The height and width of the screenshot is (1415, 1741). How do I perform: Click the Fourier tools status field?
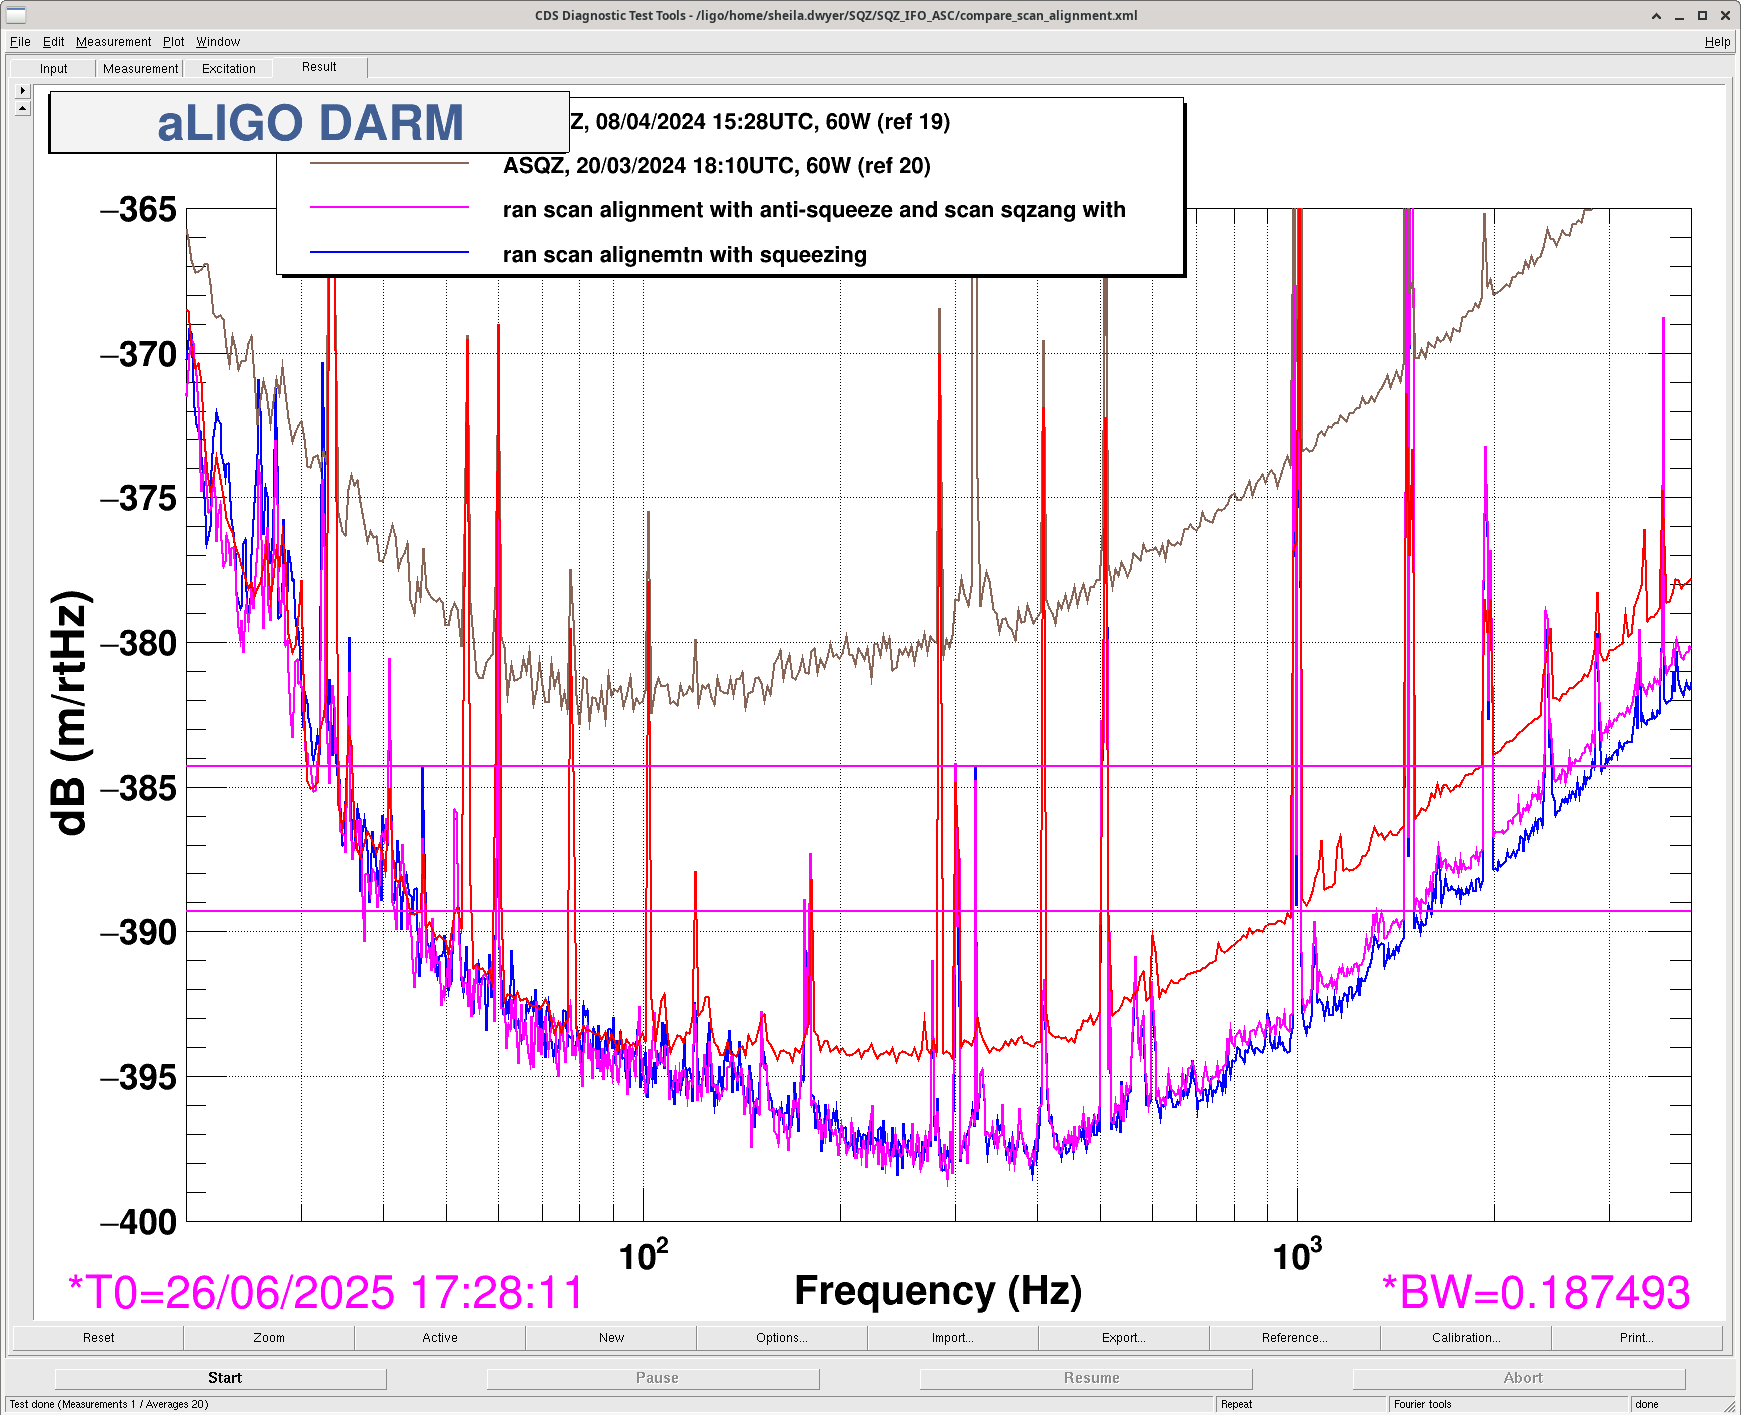coord(1508,1404)
